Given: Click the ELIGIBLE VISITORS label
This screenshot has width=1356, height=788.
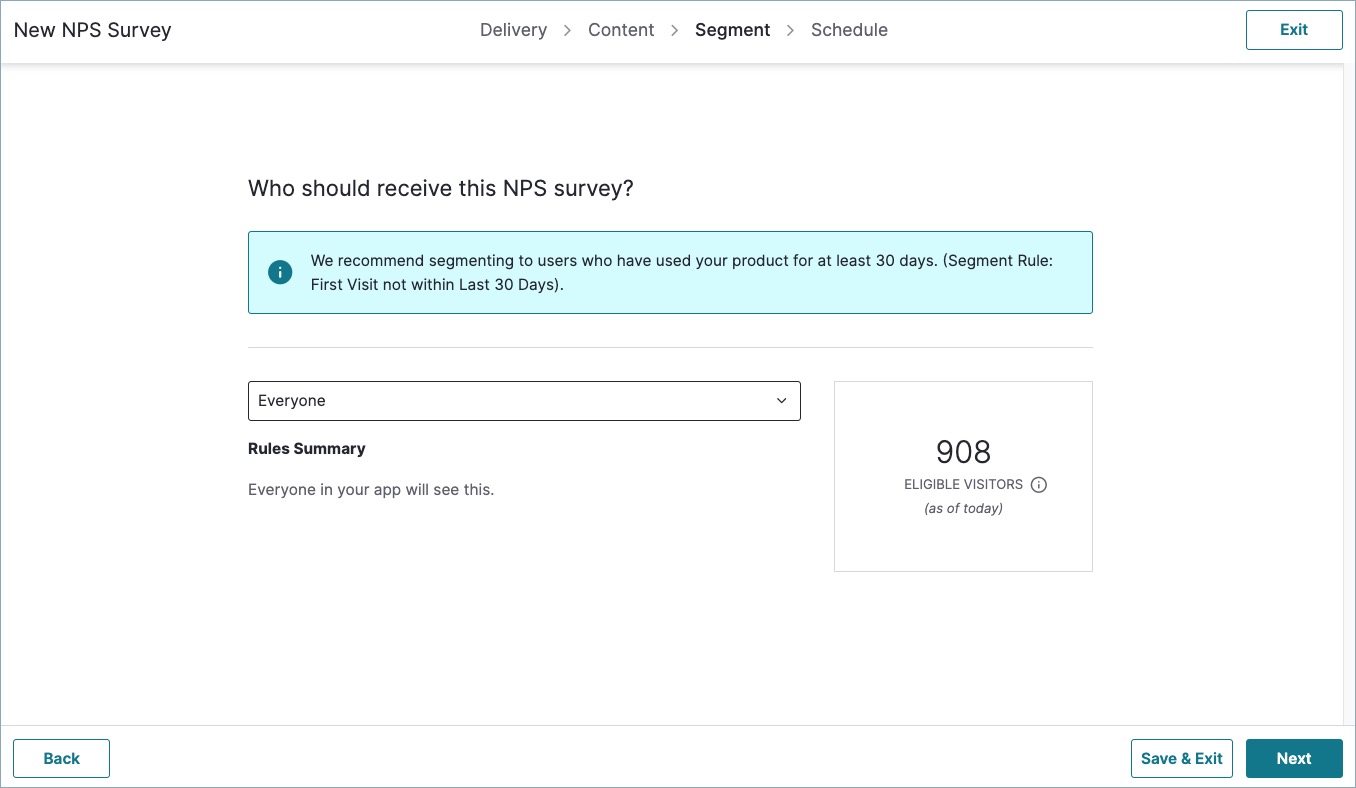Looking at the screenshot, I should 963,485.
